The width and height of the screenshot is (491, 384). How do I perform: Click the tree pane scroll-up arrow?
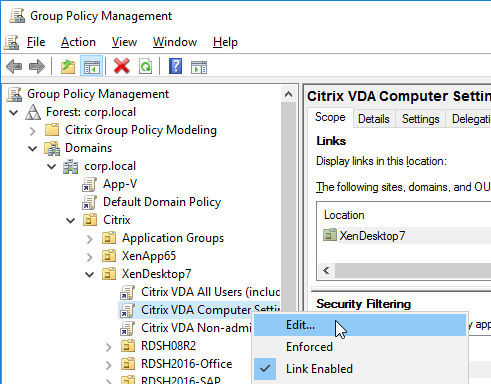289,94
